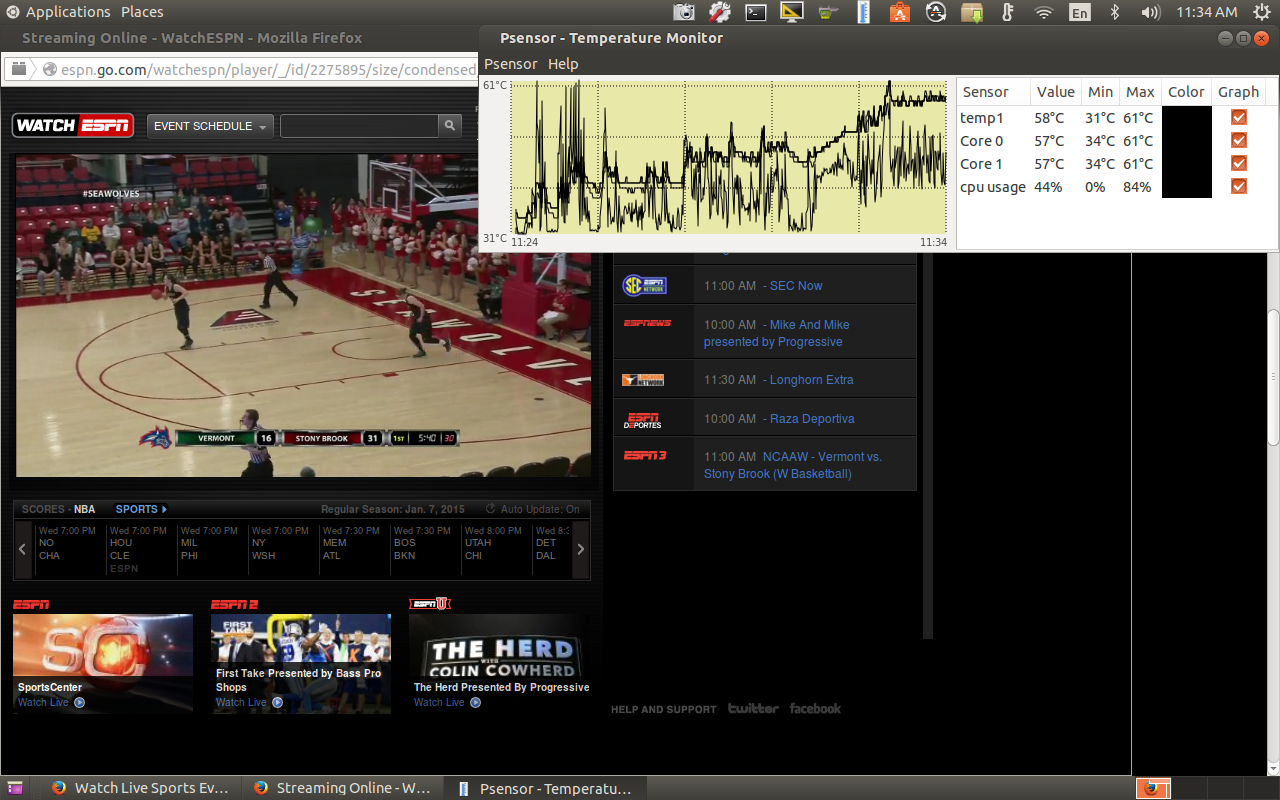Open the Longhorn Extra link
The height and width of the screenshot is (800, 1280).
click(811, 380)
